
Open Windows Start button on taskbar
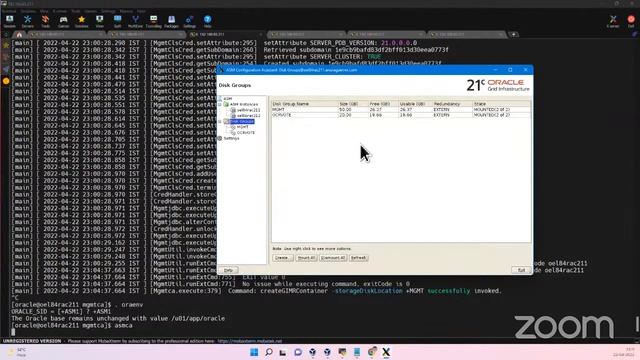(254, 352)
